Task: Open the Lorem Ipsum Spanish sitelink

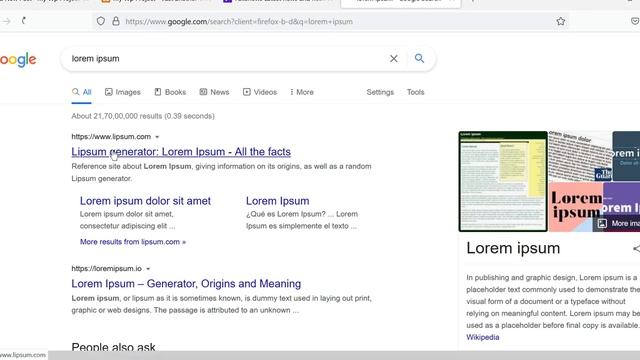Action: pos(278,201)
